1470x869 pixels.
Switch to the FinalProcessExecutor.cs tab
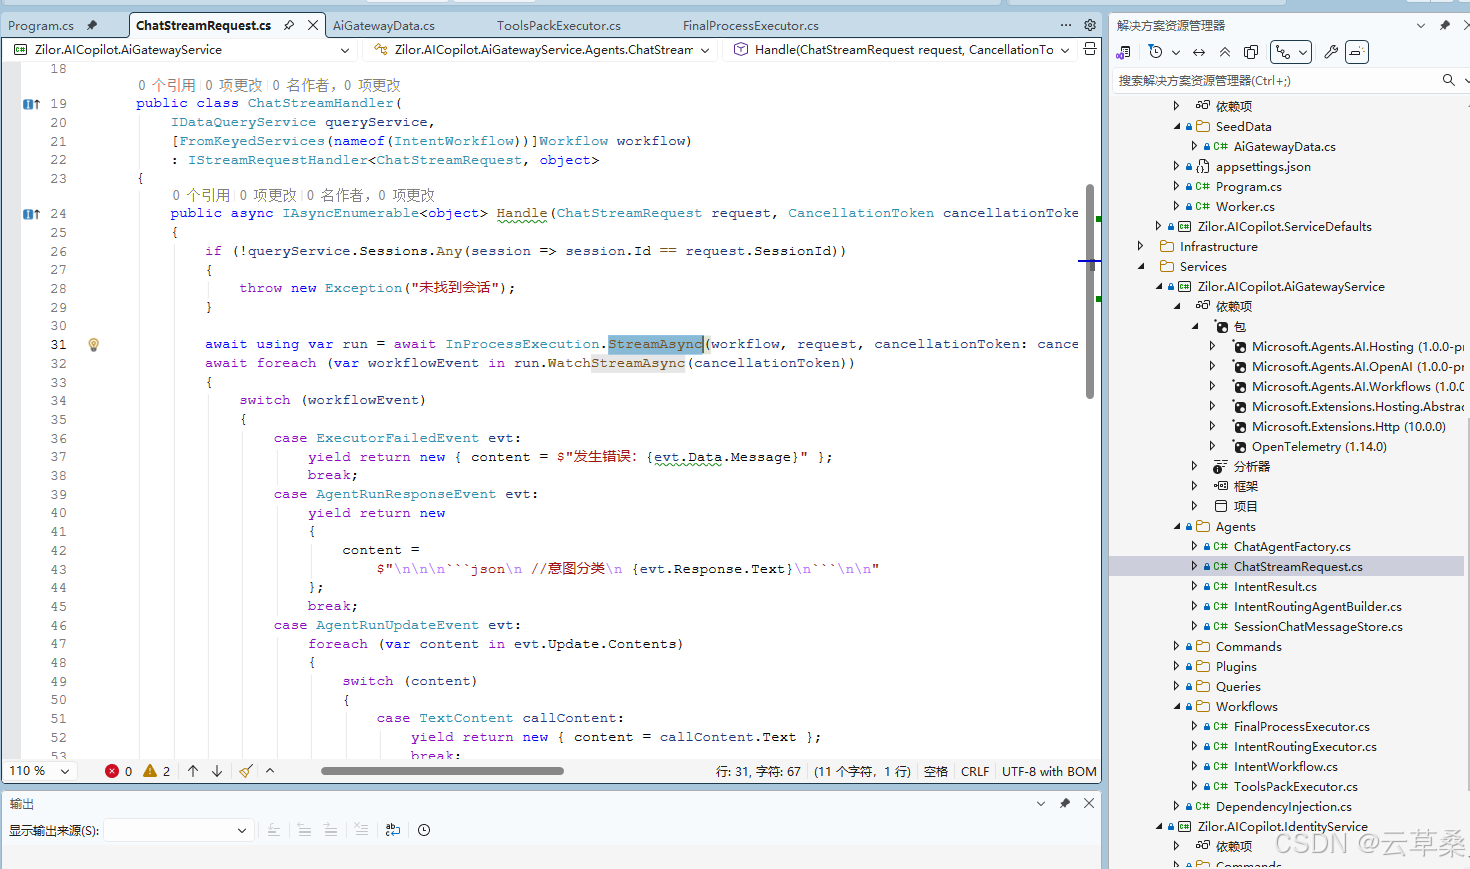tap(751, 25)
